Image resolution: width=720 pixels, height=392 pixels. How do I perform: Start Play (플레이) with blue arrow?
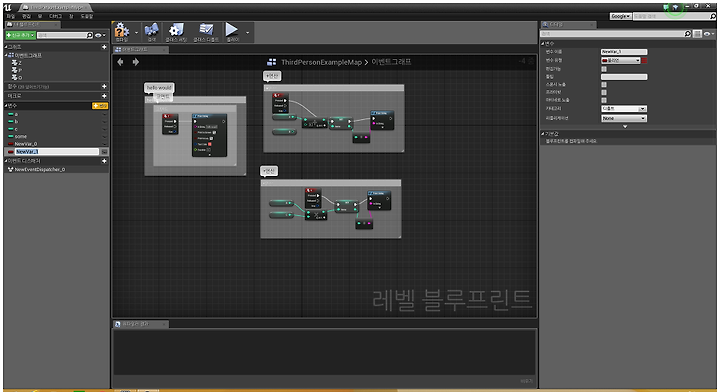(232, 31)
